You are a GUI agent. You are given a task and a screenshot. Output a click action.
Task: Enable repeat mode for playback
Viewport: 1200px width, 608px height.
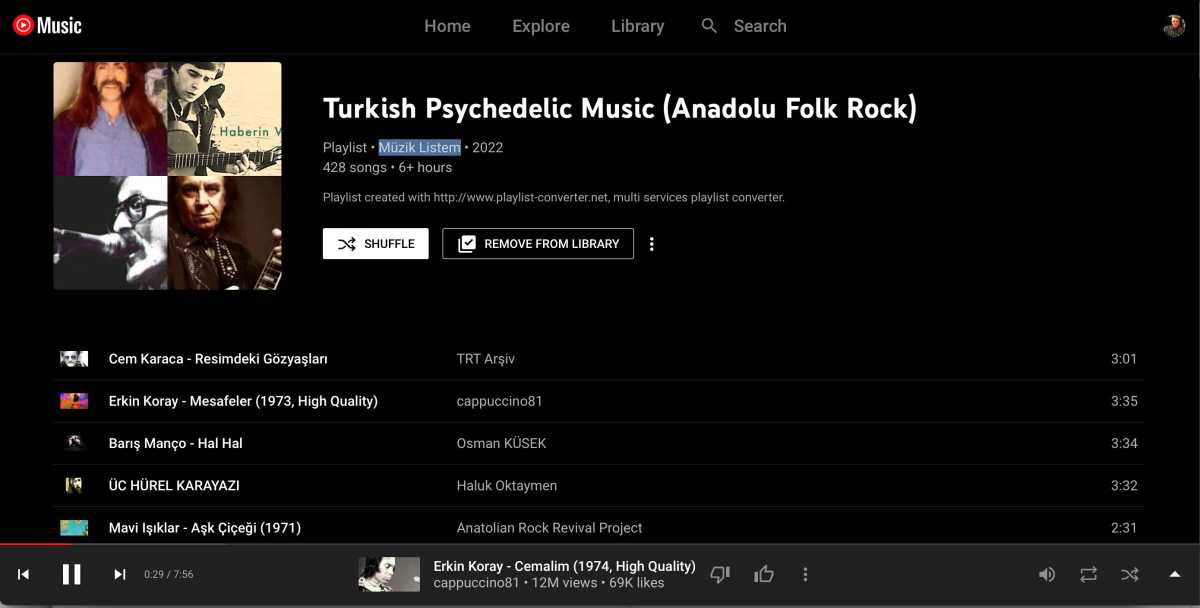point(1088,573)
